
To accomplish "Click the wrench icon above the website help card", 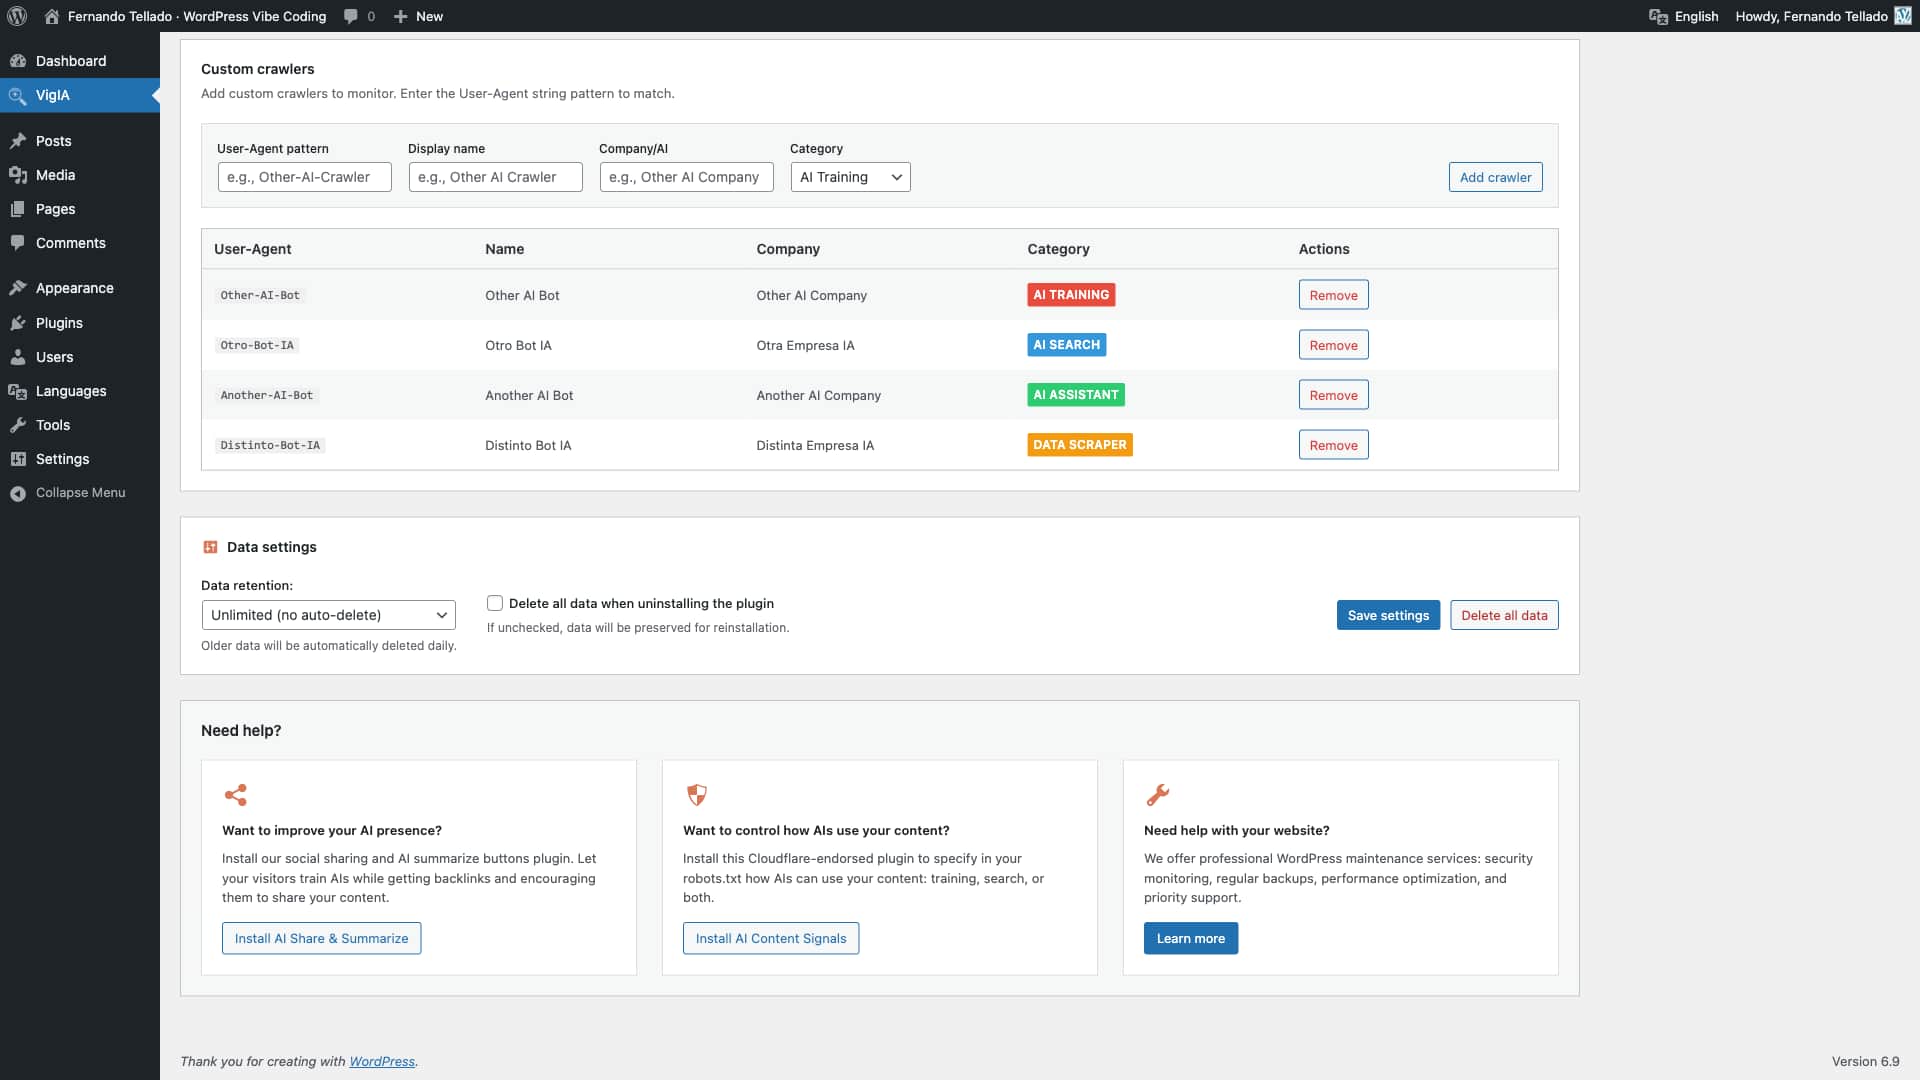I will 1157,795.
